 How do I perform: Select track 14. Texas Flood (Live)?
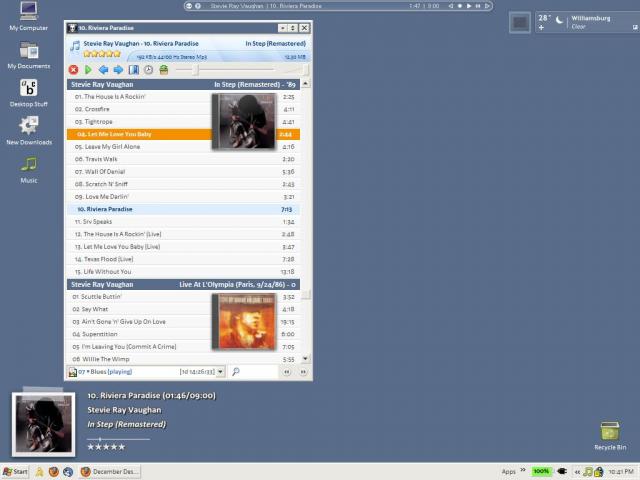point(183,259)
